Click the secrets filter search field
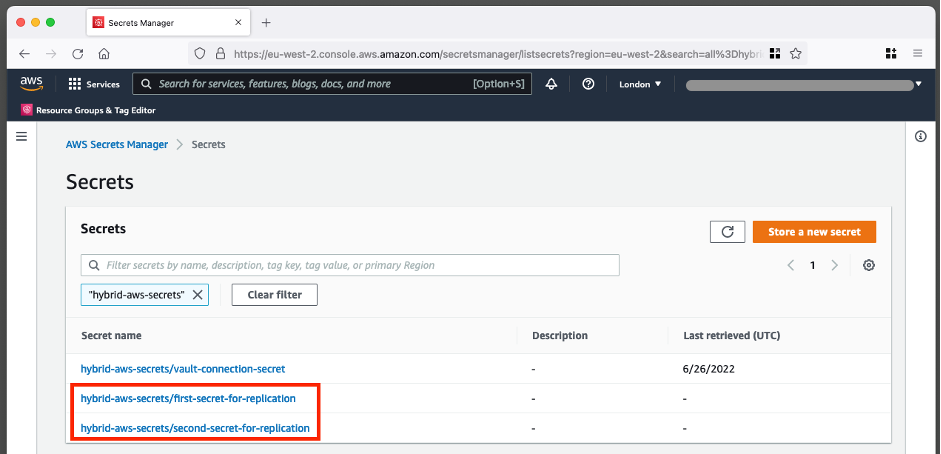941x454 pixels. point(350,265)
